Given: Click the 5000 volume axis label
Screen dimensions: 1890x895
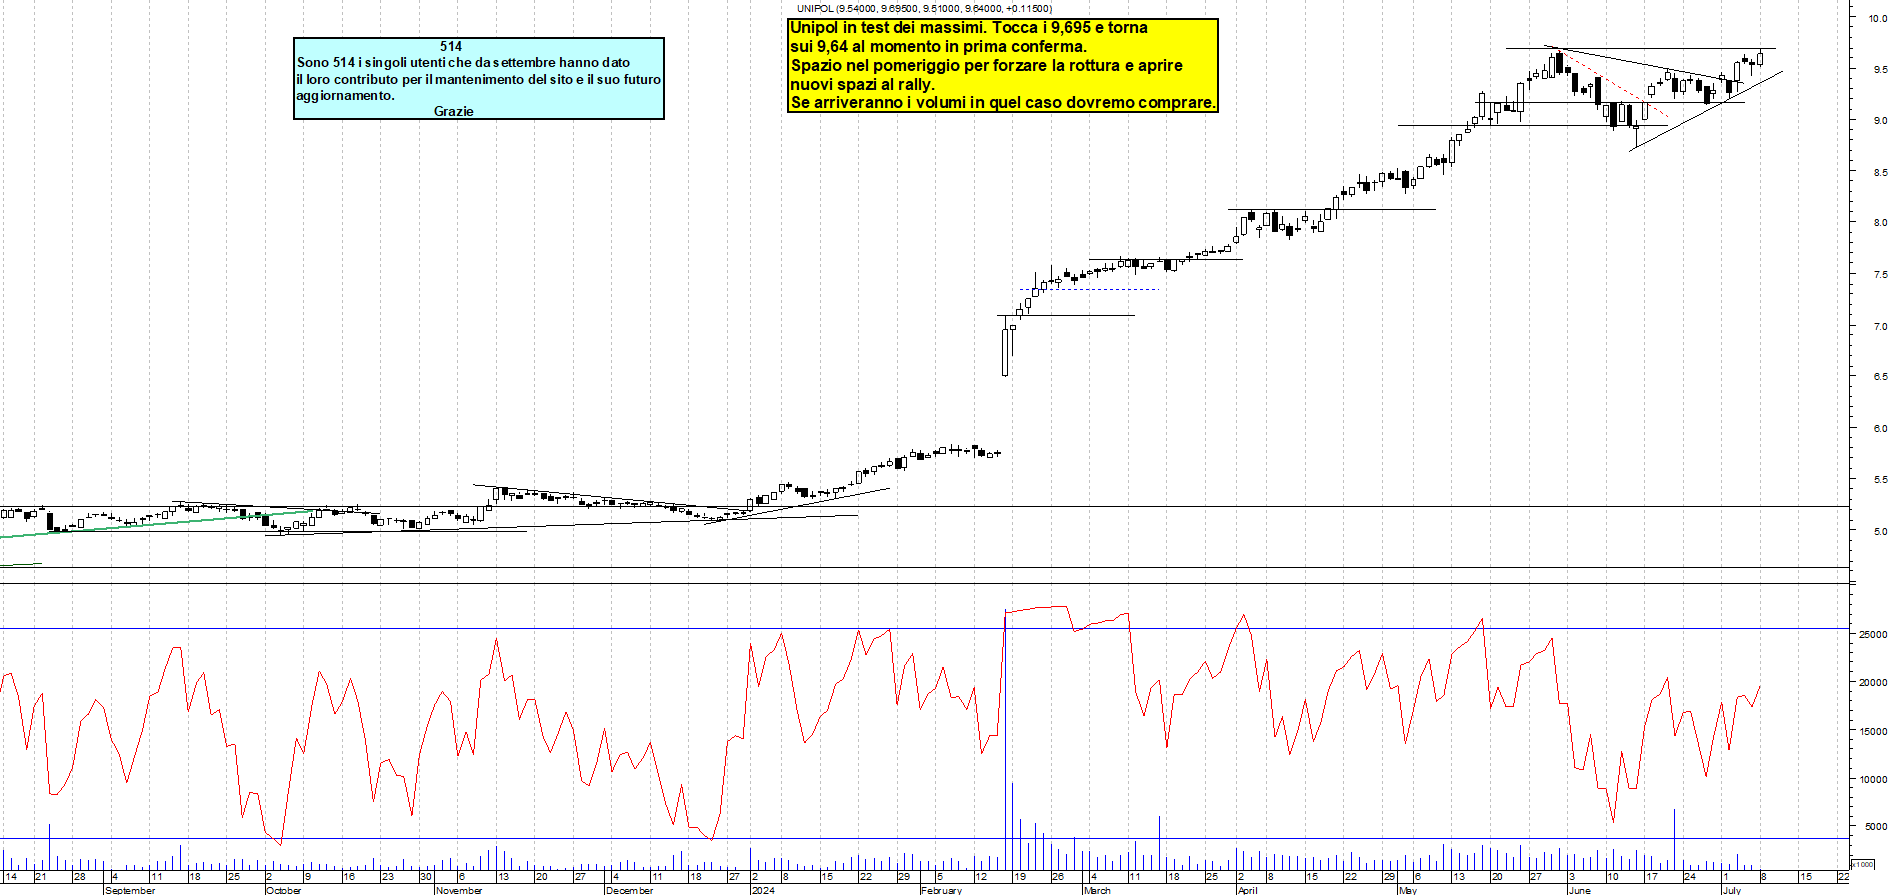Looking at the screenshot, I should click(1875, 827).
